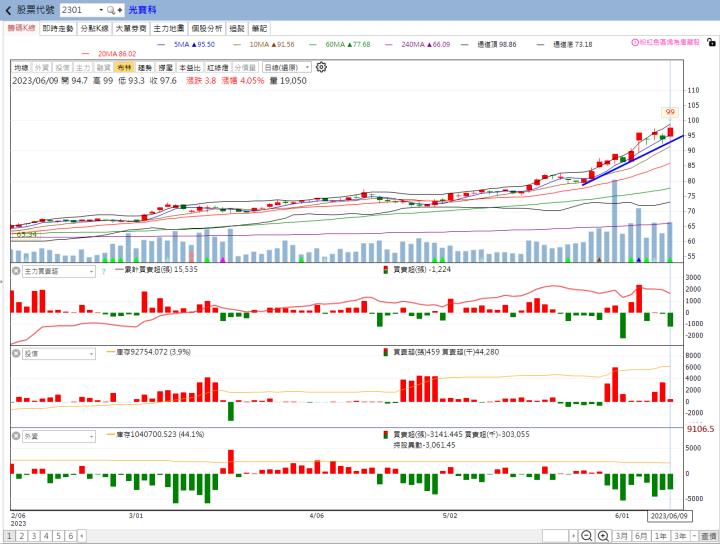Toggle the 均線 indicator button

pos(21,67)
